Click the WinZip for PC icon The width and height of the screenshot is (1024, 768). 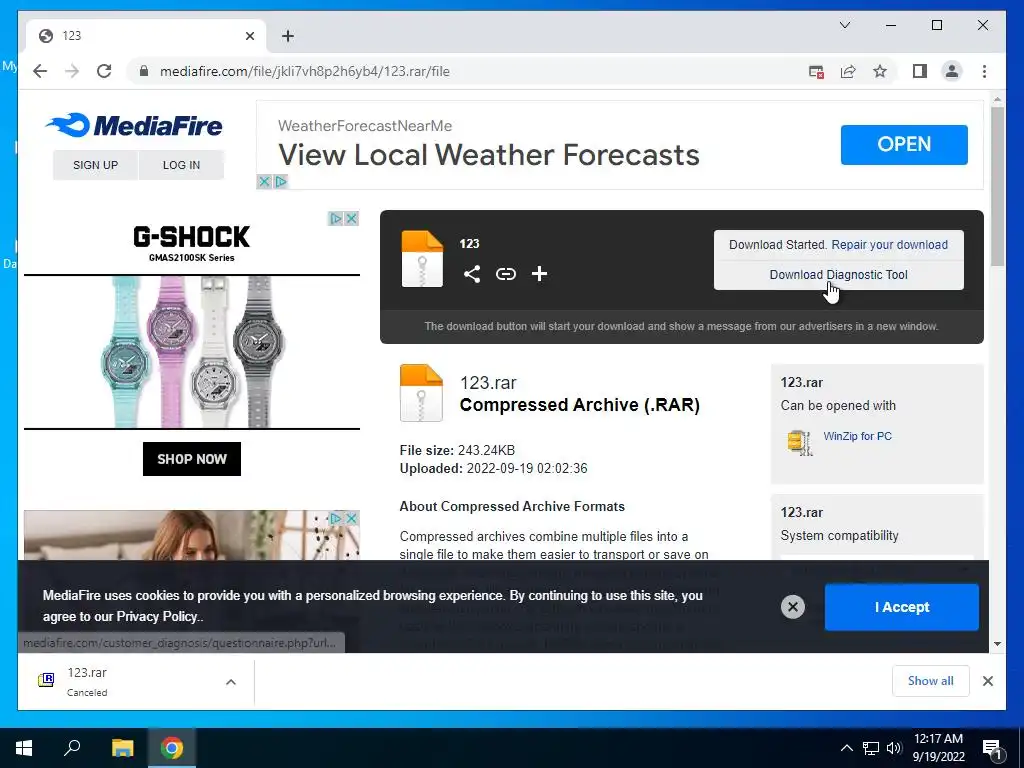pyautogui.click(x=799, y=442)
